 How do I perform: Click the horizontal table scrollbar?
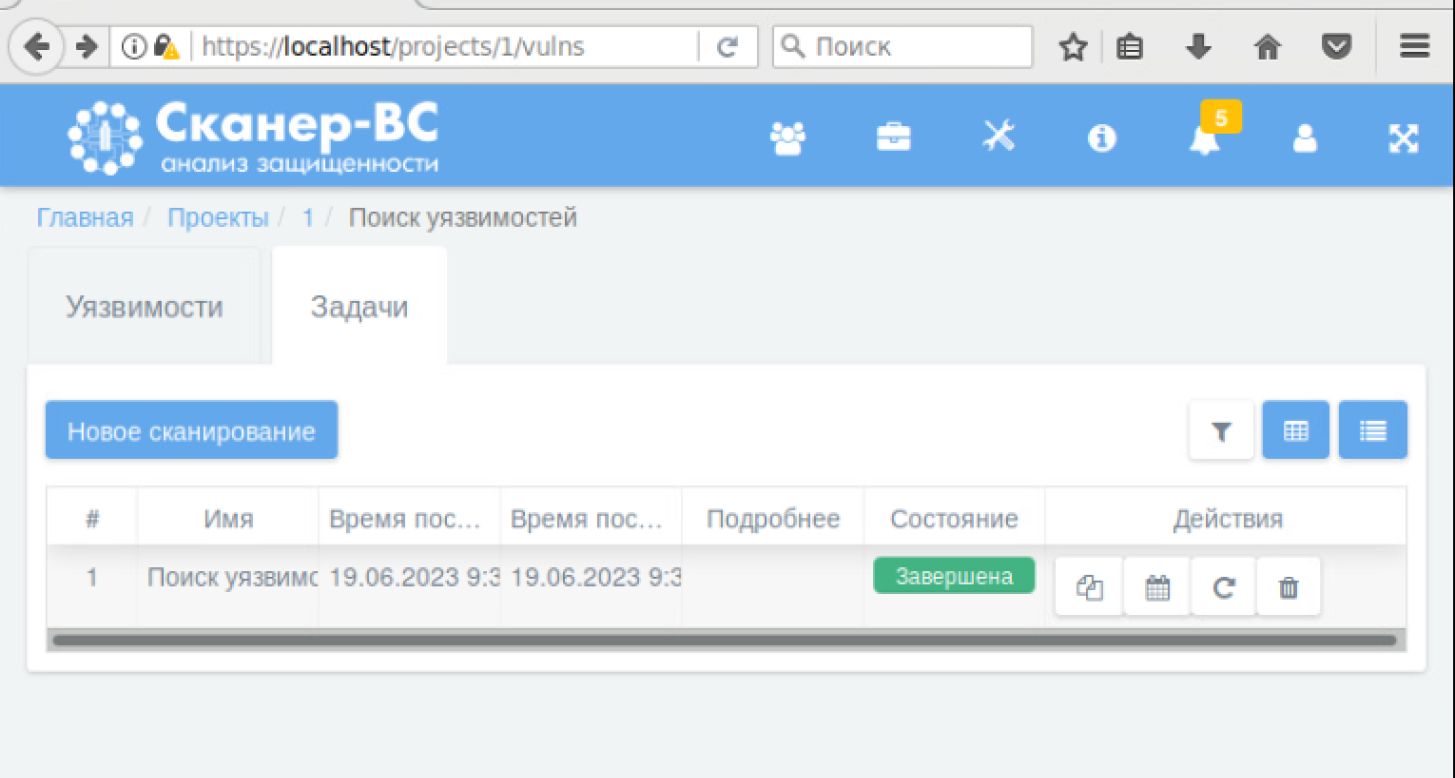(x=725, y=640)
